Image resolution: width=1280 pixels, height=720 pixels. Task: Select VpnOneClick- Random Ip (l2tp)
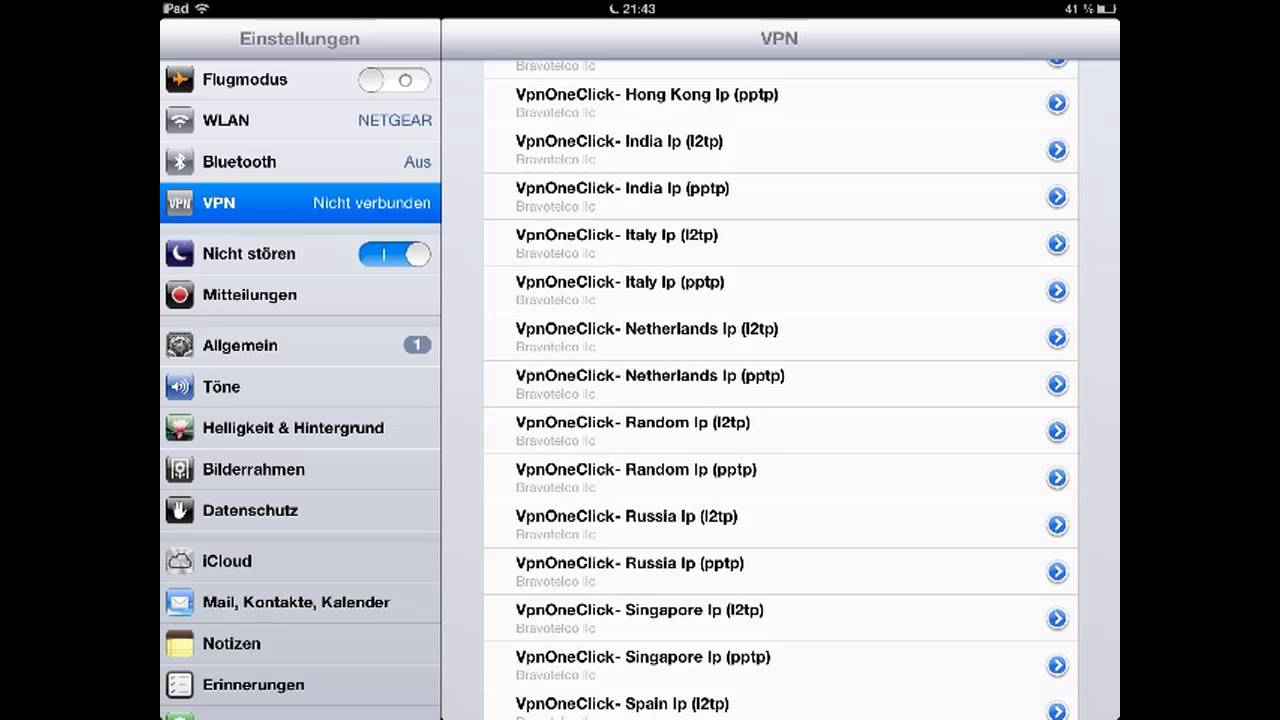tap(780, 431)
